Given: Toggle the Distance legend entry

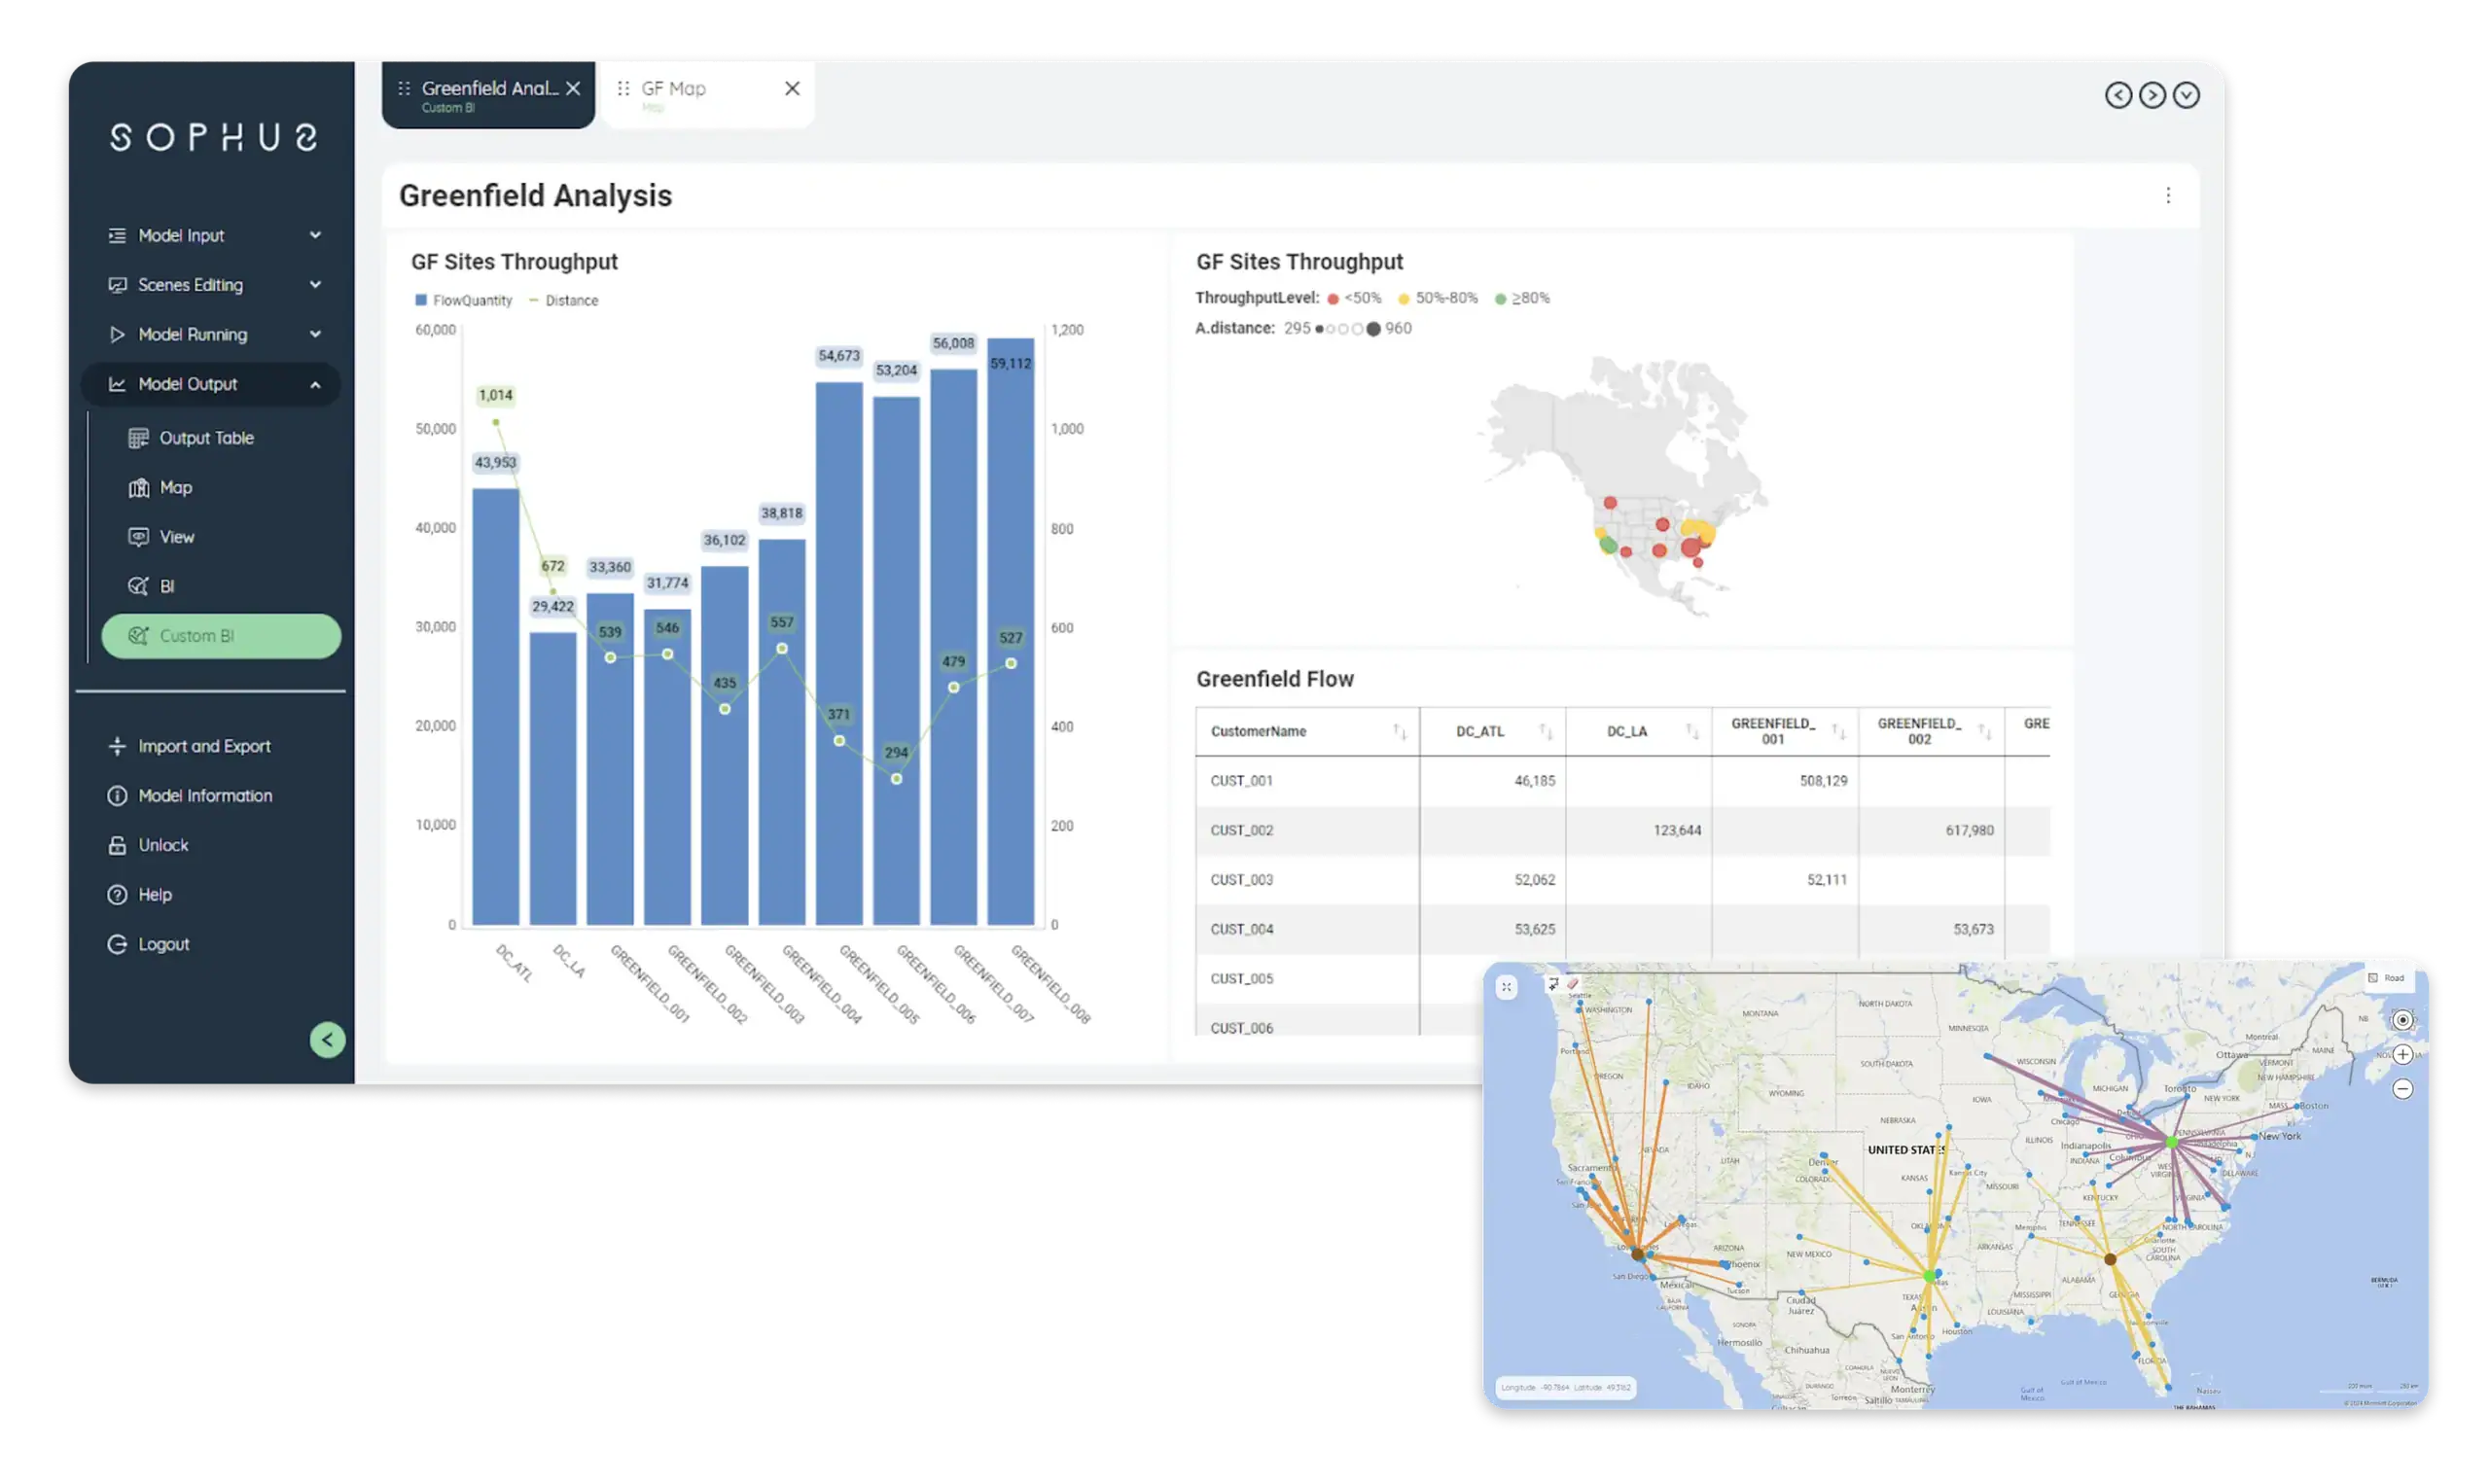Looking at the screenshot, I should point(566,300).
